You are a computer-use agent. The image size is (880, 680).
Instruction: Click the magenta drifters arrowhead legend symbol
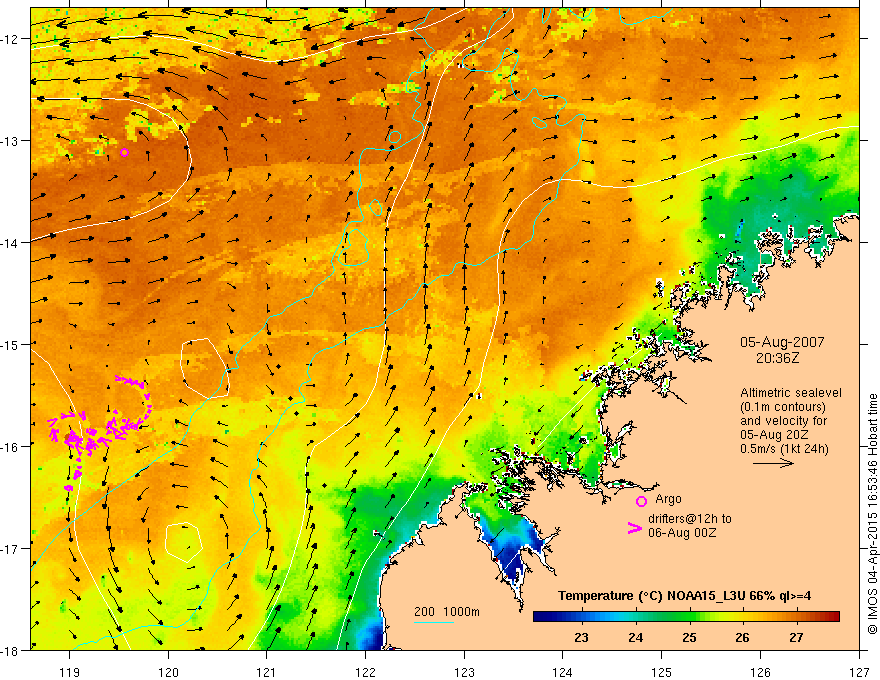click(x=634, y=528)
